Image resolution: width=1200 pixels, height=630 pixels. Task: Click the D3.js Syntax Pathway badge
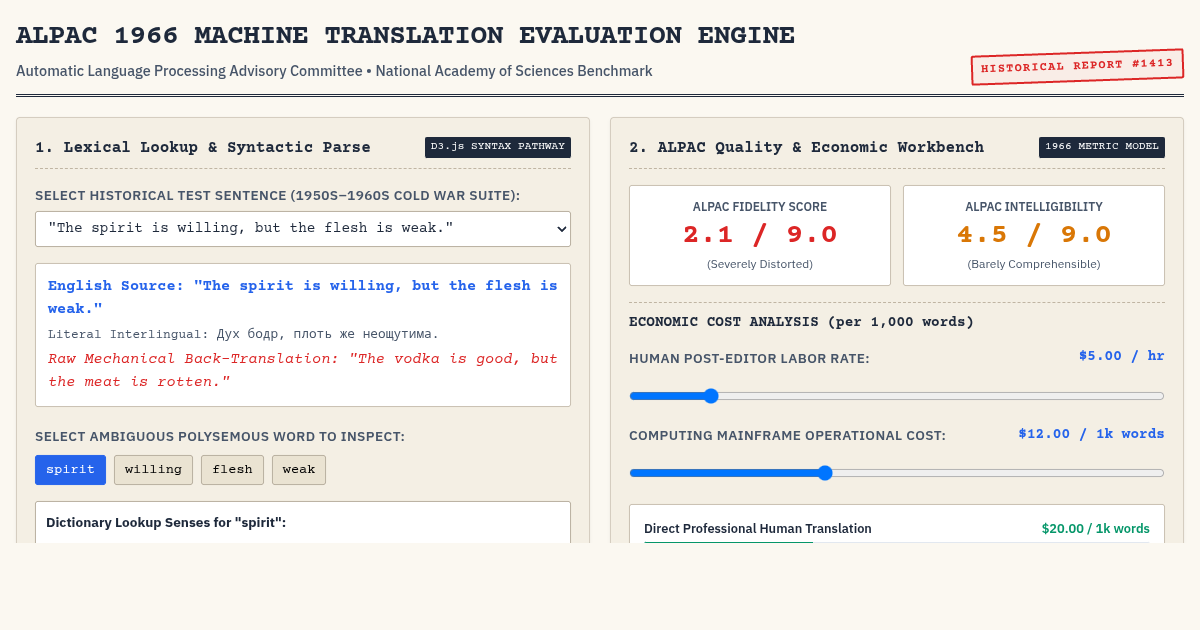pyautogui.click(x=498, y=147)
